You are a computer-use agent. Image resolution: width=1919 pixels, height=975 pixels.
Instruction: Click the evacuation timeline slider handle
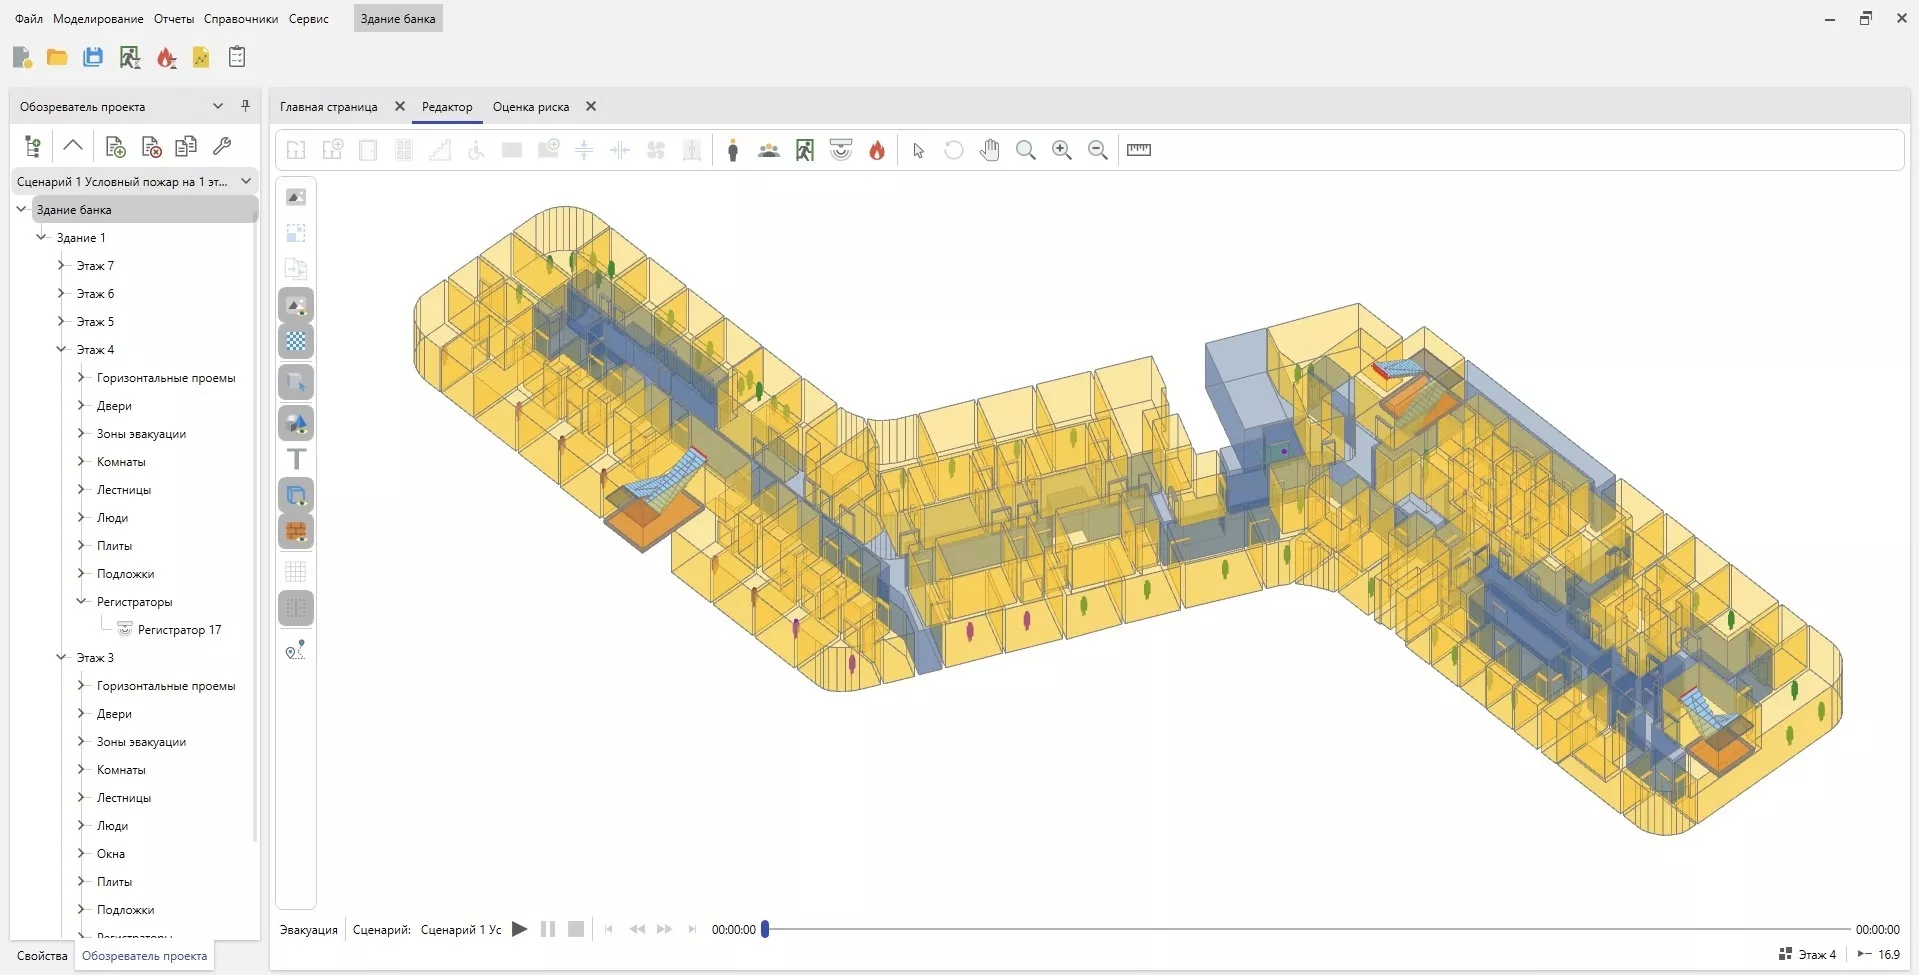coord(765,929)
